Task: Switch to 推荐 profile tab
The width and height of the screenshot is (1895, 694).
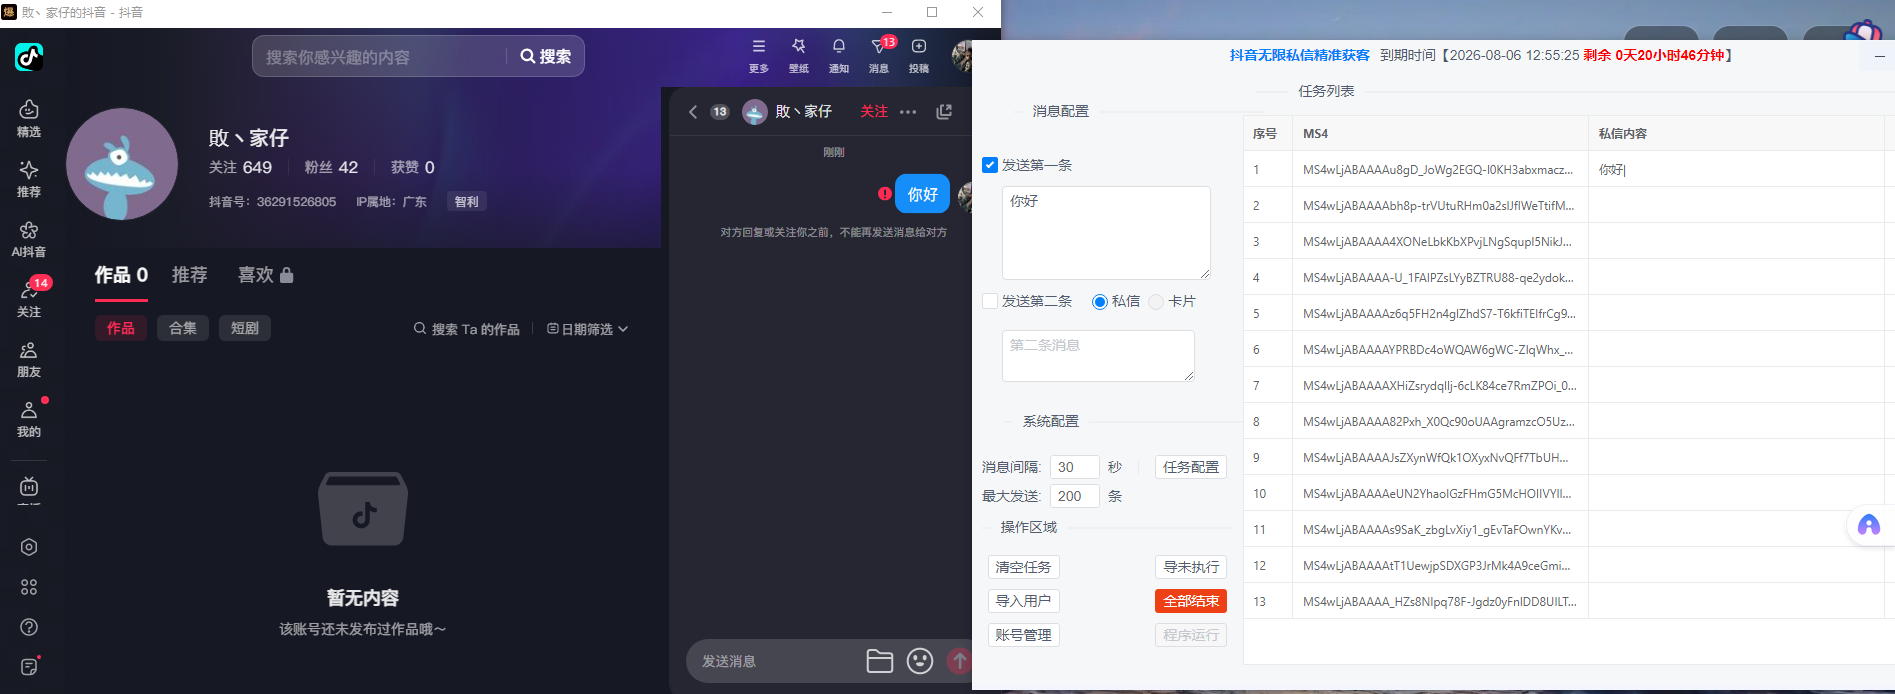Action: click(x=189, y=275)
